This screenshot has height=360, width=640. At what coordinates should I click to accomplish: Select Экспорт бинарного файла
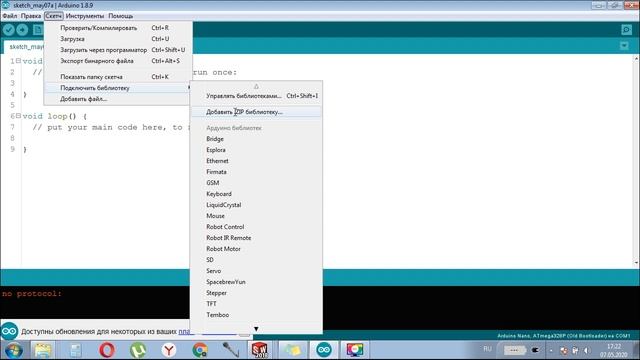point(118,61)
